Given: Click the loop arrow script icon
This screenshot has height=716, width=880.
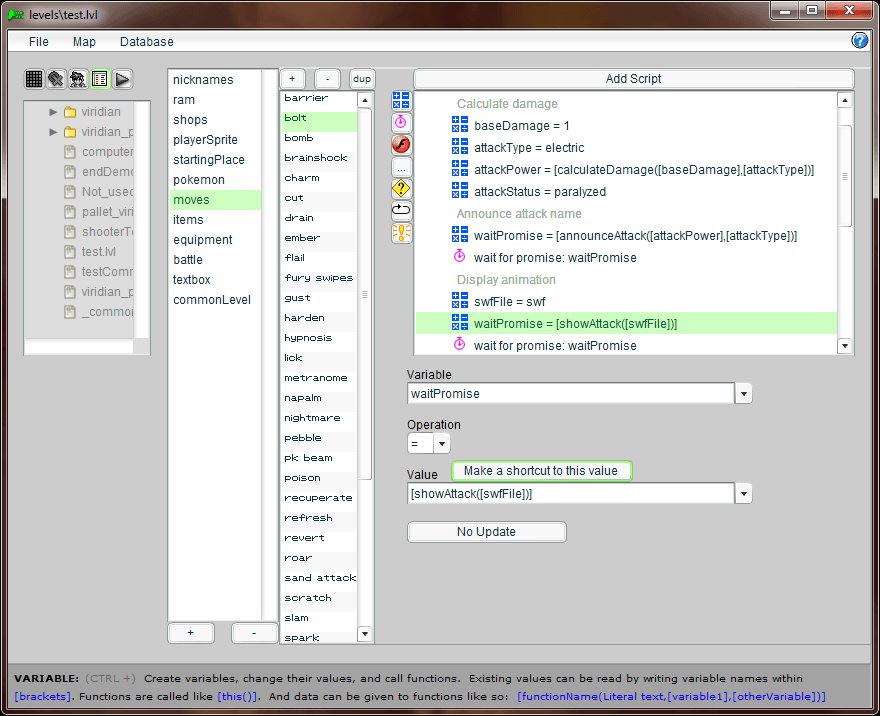Looking at the screenshot, I should (x=401, y=210).
